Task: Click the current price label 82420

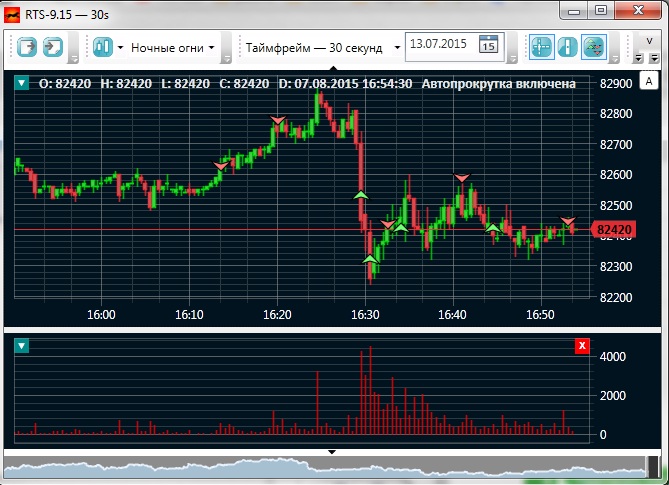Action: coord(614,230)
